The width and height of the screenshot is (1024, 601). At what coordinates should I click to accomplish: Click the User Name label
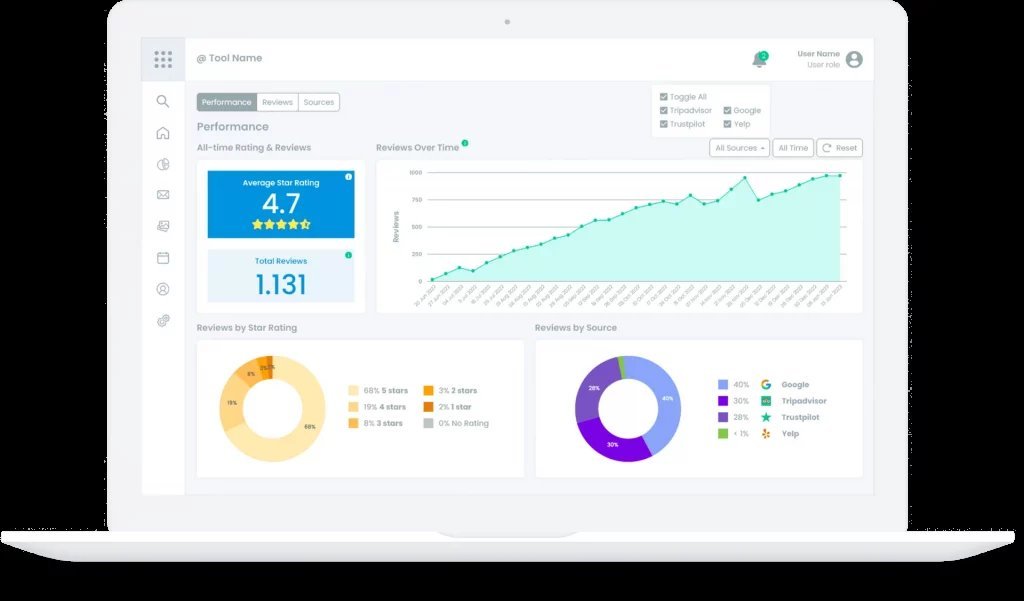click(x=818, y=54)
